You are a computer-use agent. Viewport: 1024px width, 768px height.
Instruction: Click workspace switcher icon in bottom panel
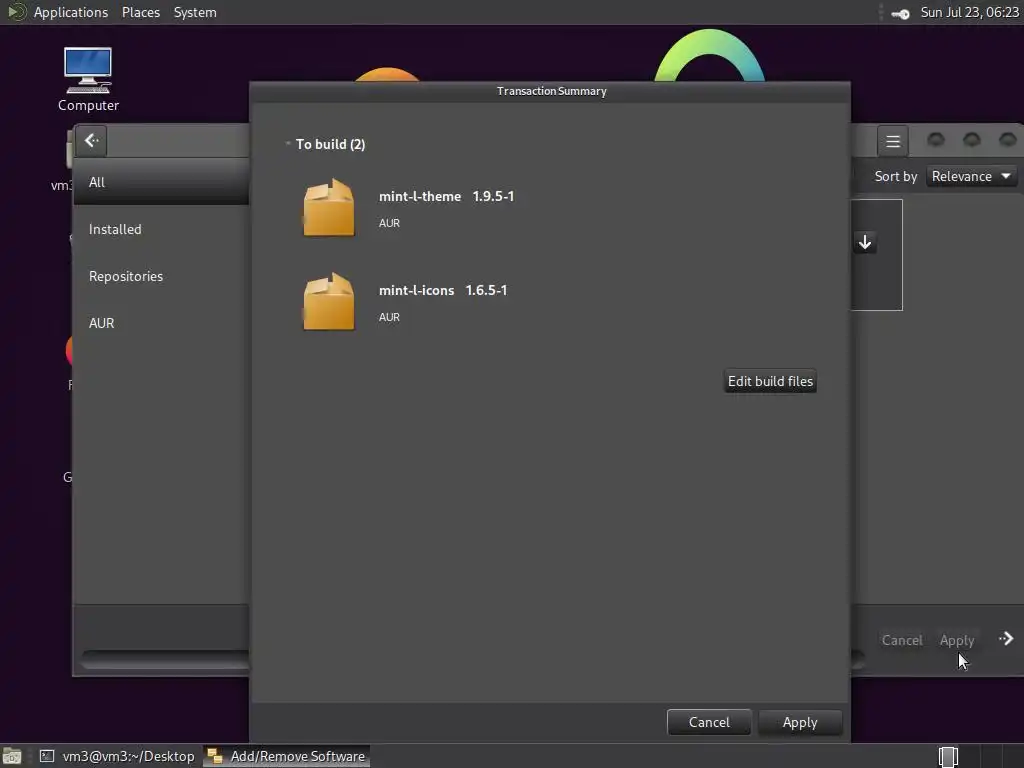click(x=948, y=756)
